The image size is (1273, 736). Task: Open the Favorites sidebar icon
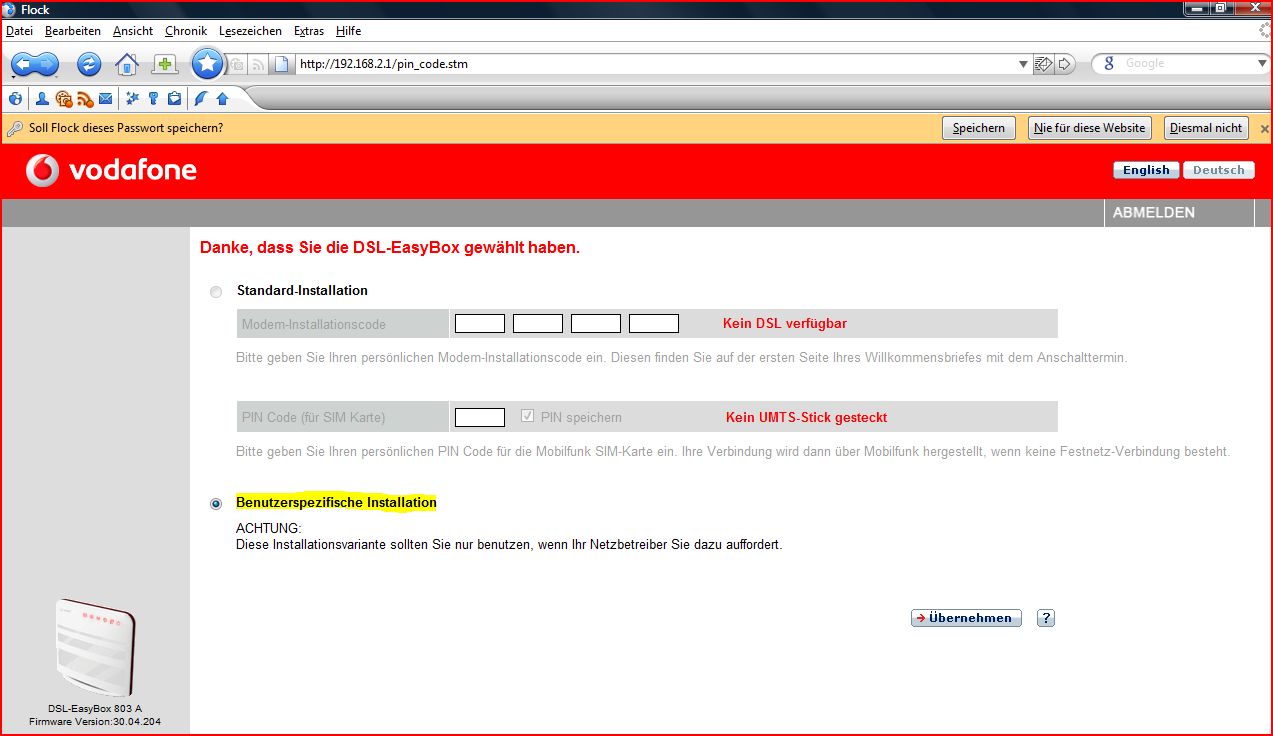pyautogui.click(x=131, y=98)
